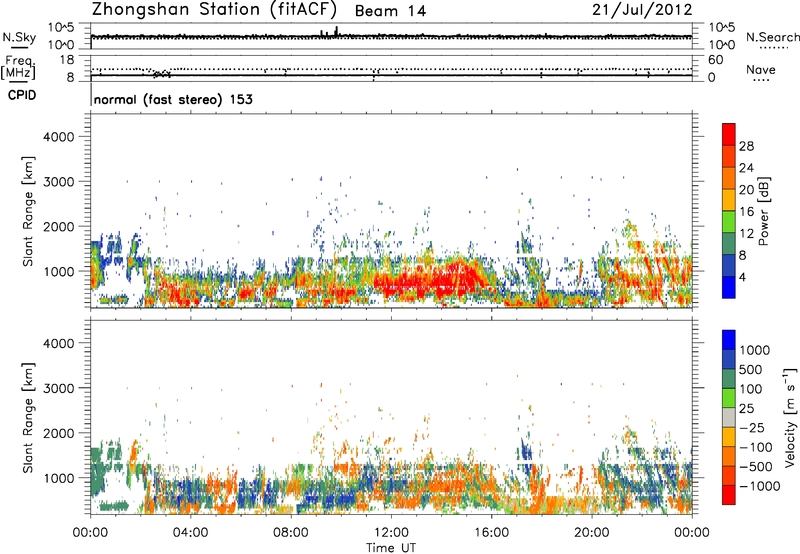Image resolution: width=800 pixels, height=554 pixels.
Task: Click the 4000 tick on the power panel axis
Action: pos(58,137)
